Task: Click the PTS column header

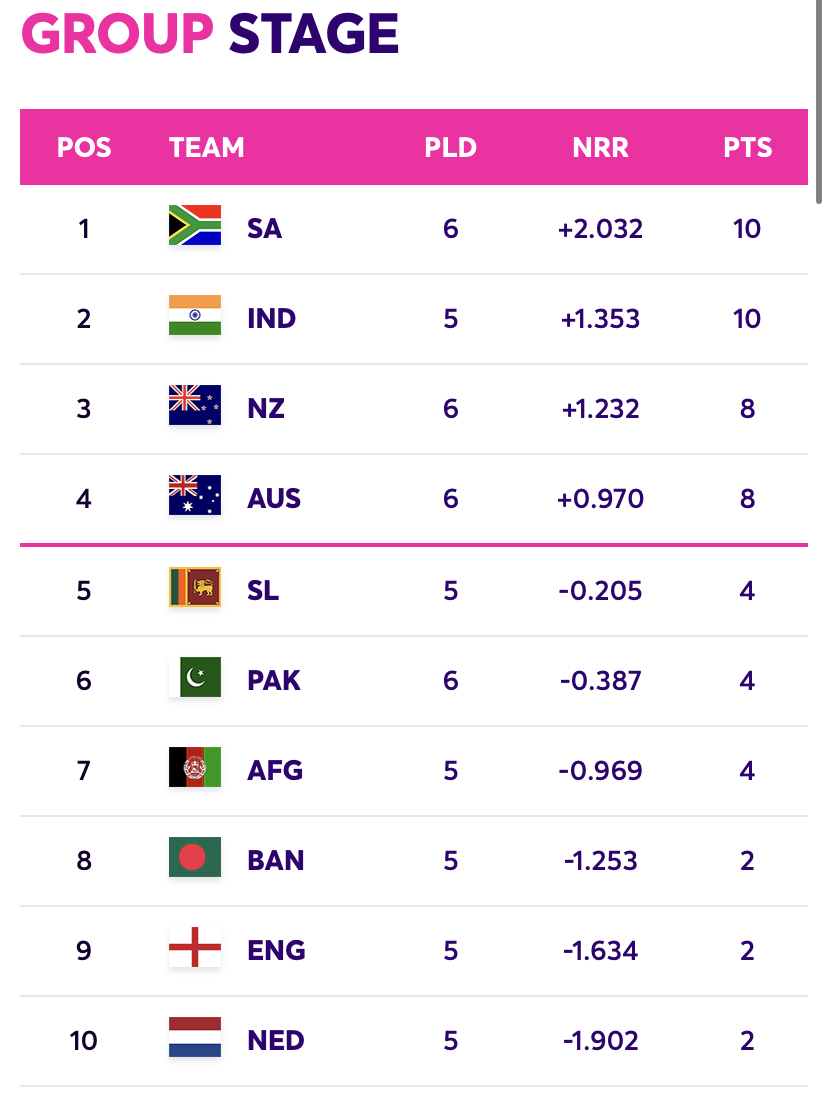Action: pos(747,148)
